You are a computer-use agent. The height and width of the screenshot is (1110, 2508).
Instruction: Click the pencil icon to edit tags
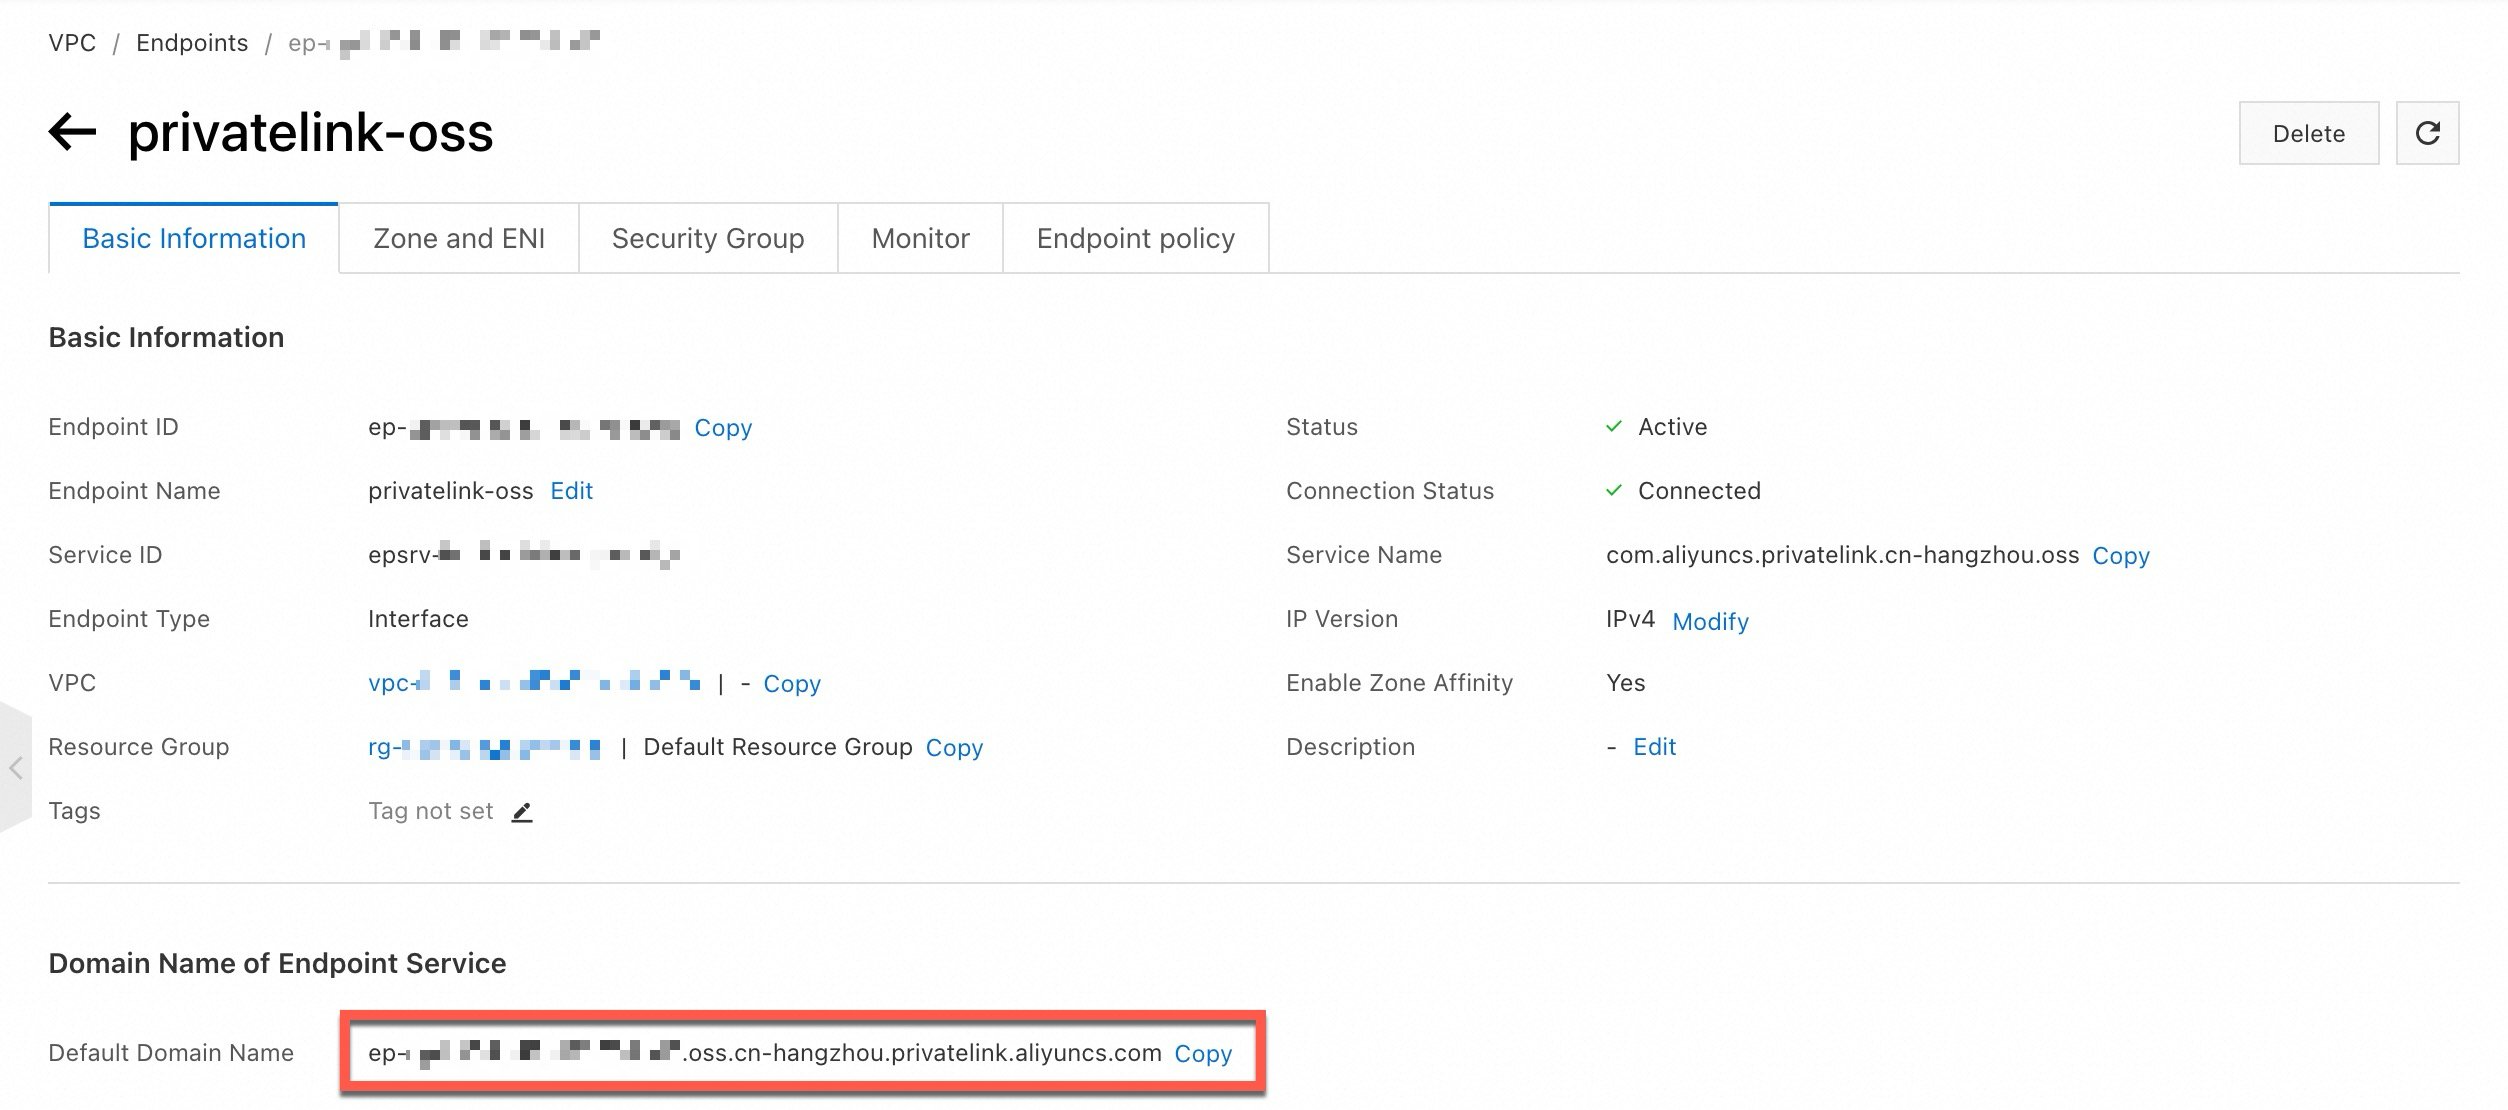coord(522,813)
